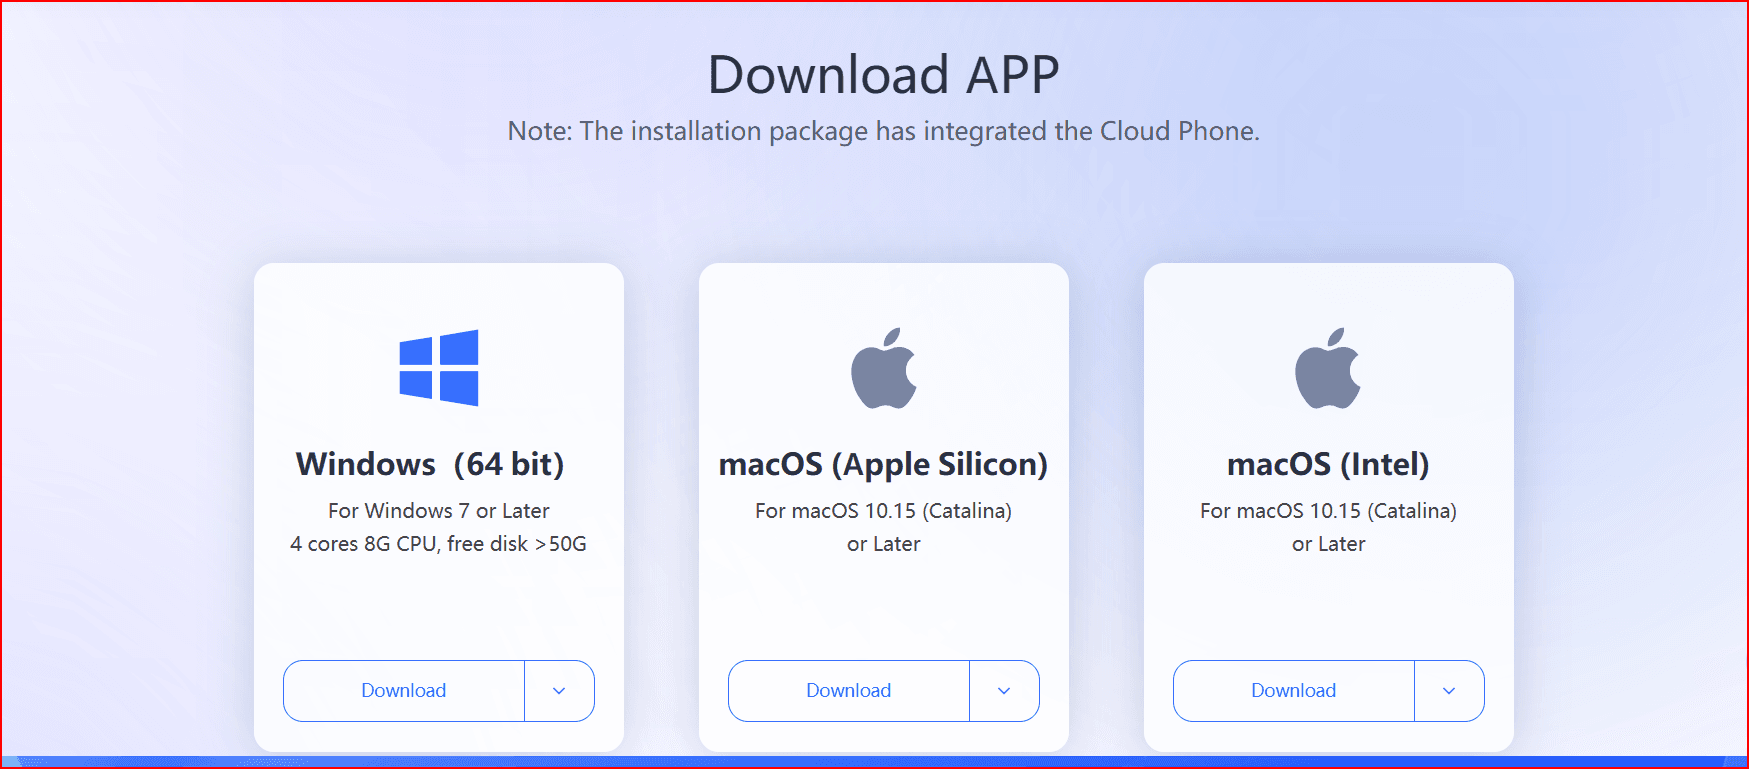Click the 'Download APP' page heading

pos(883,73)
